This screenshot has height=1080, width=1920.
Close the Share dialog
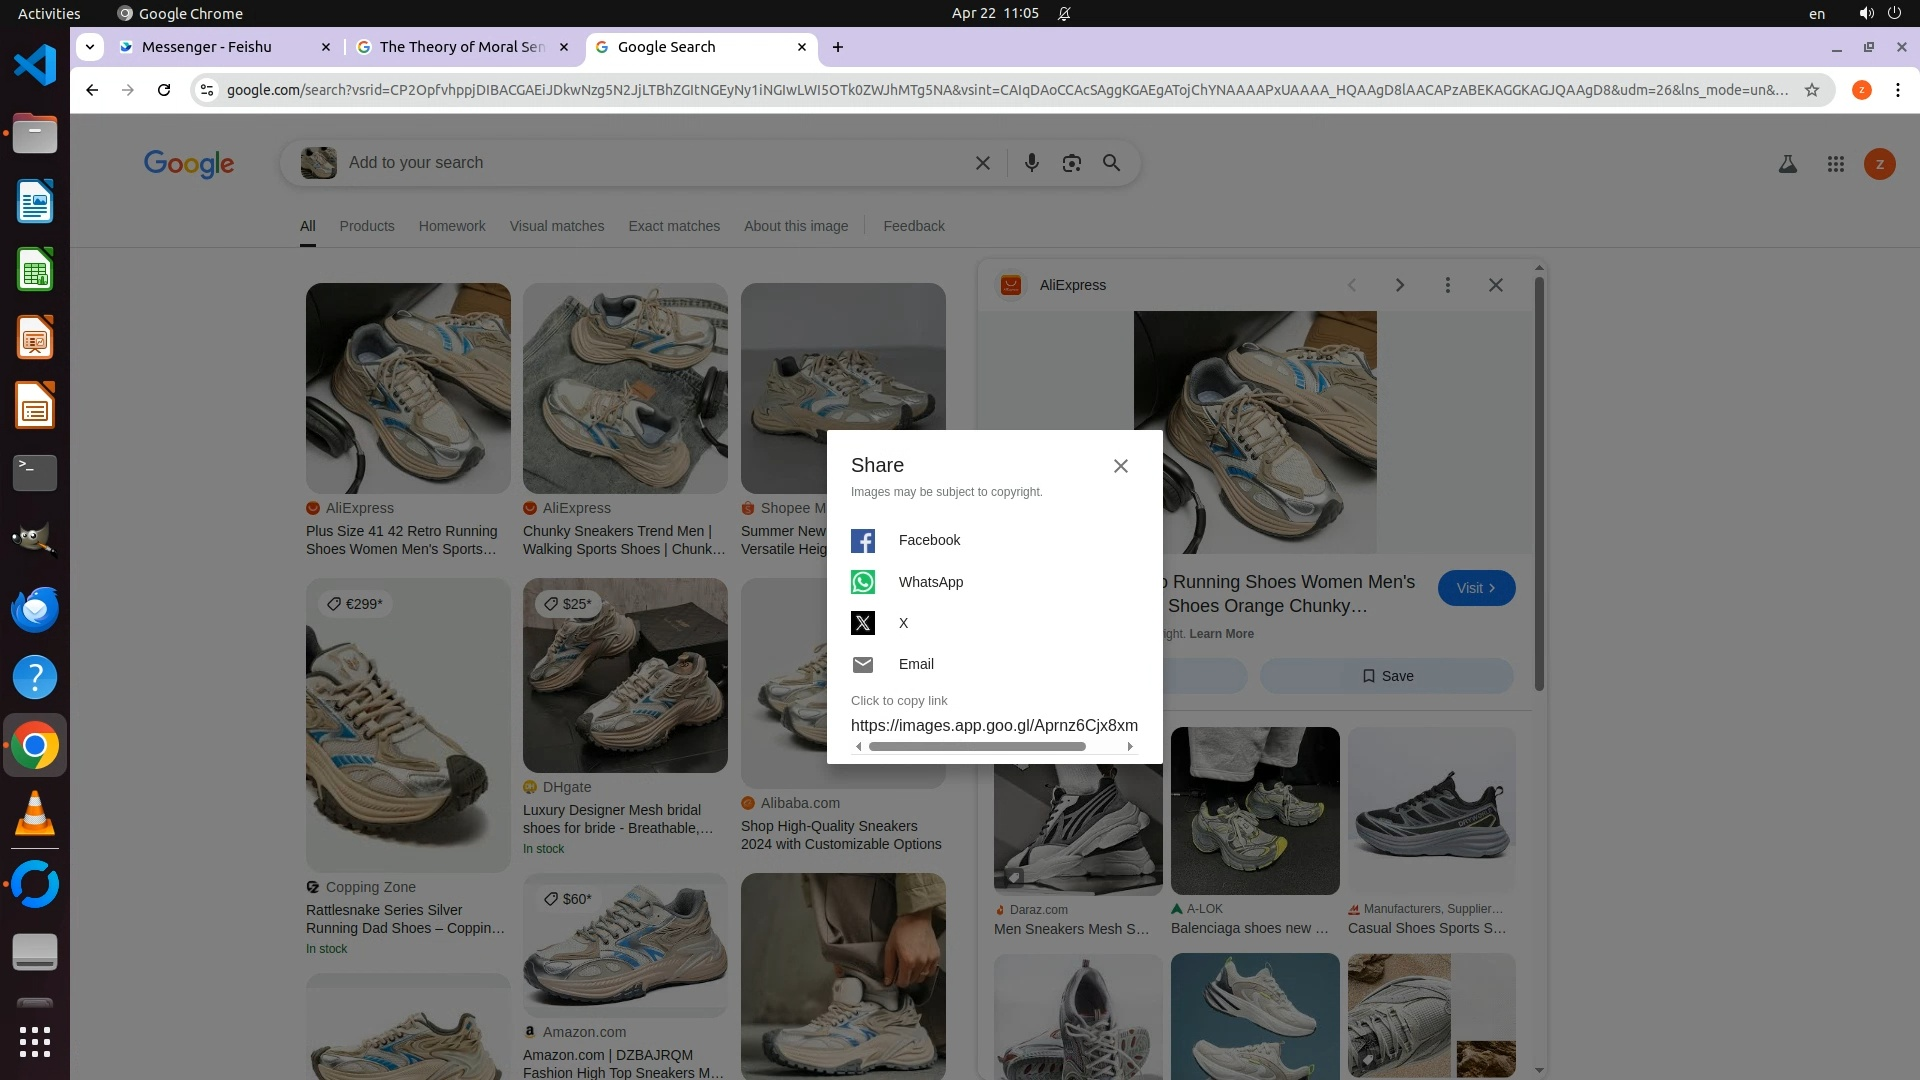point(1120,466)
